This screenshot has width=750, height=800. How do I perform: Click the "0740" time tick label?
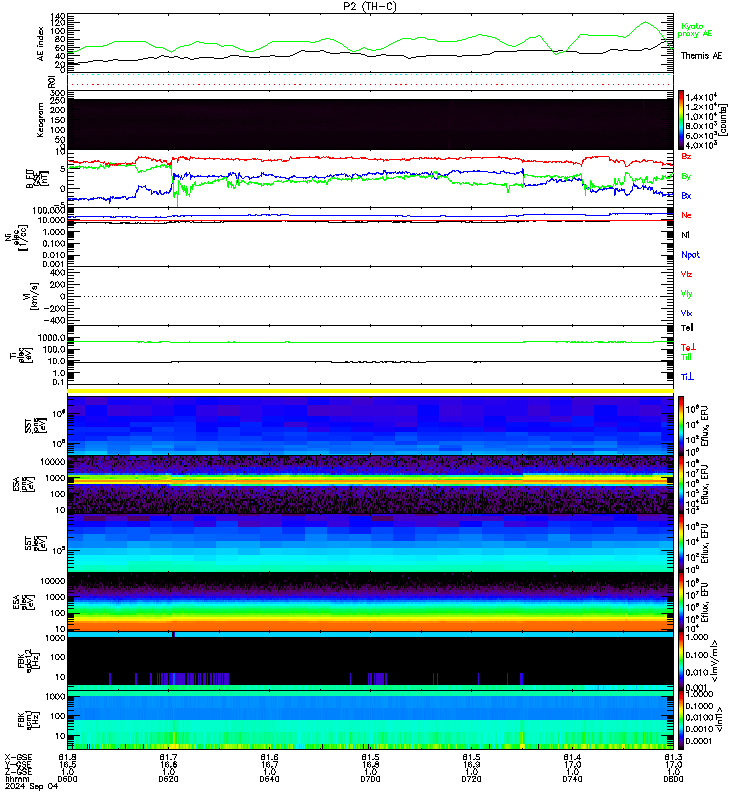[572, 779]
